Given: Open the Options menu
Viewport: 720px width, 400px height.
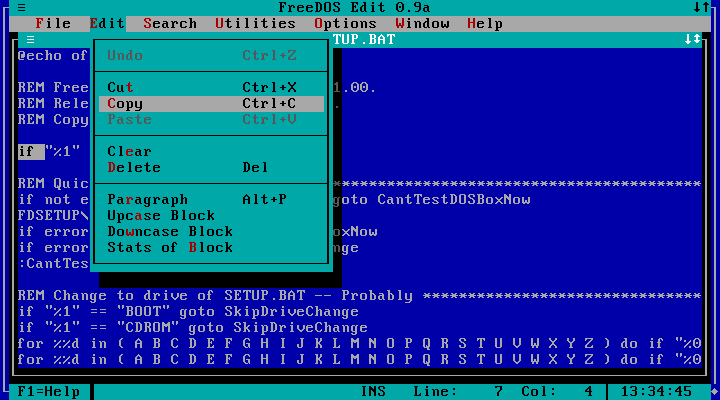Looking at the screenshot, I should (345, 23).
